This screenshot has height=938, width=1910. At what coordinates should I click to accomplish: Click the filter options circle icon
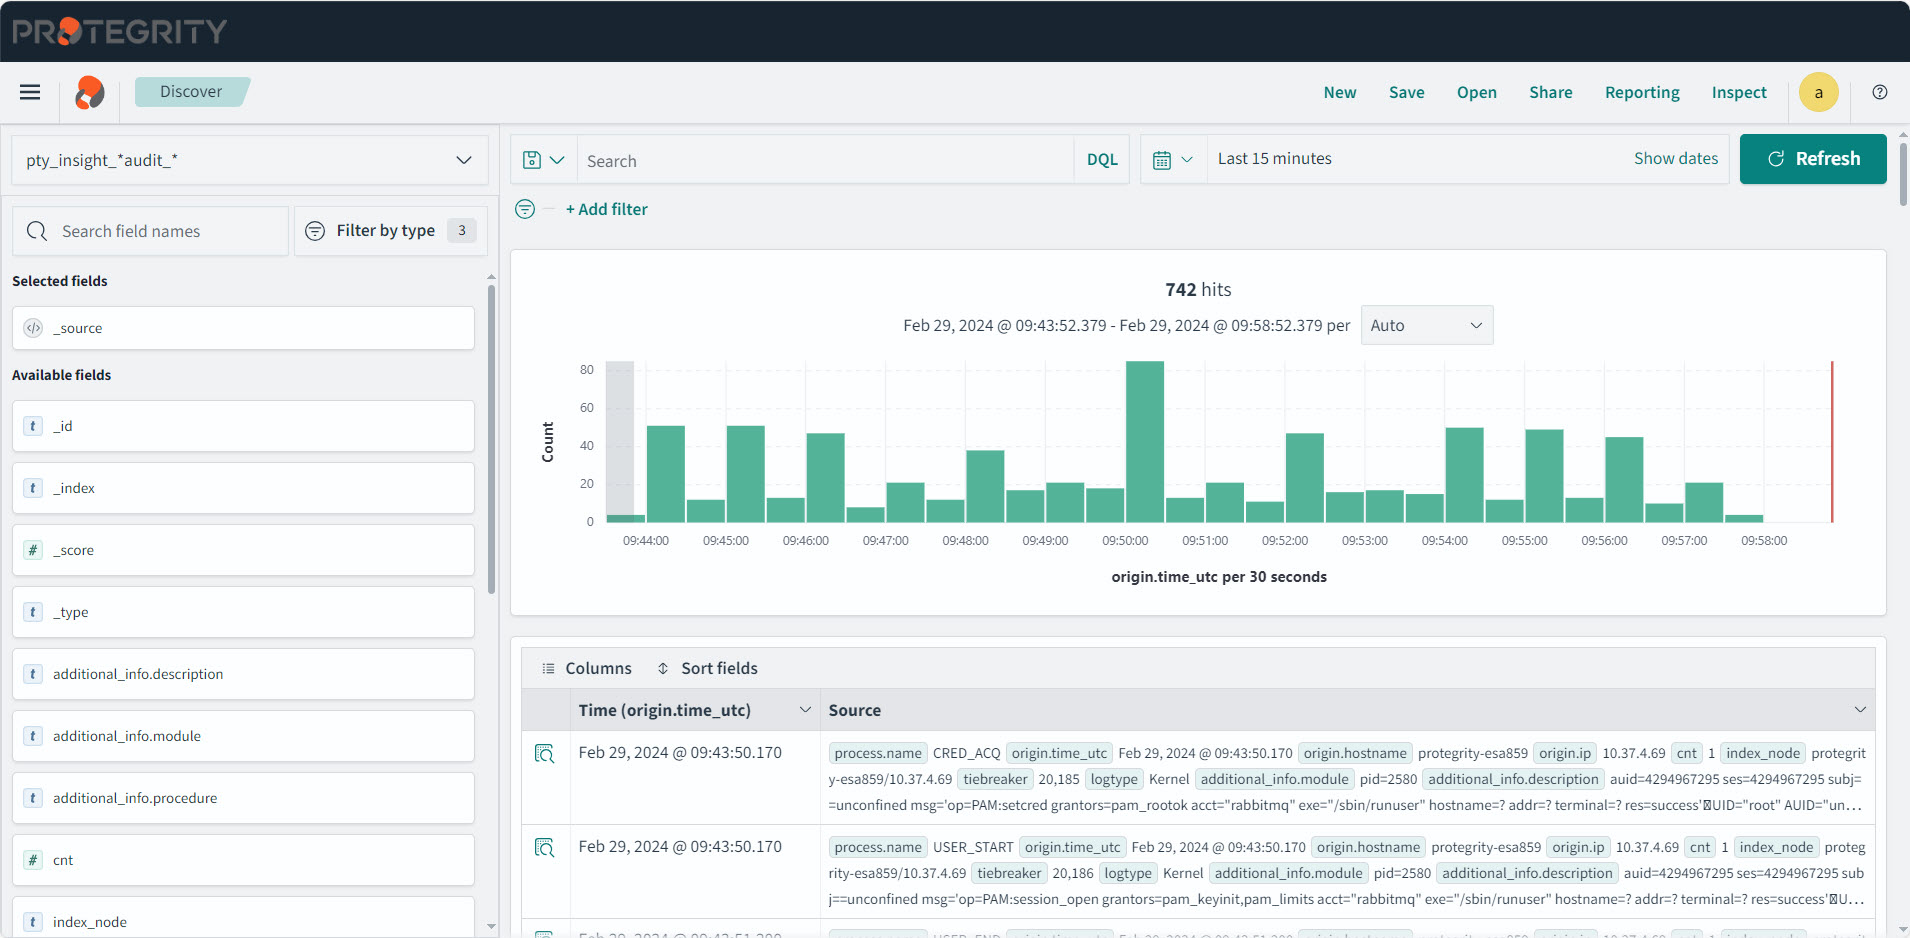(x=525, y=209)
